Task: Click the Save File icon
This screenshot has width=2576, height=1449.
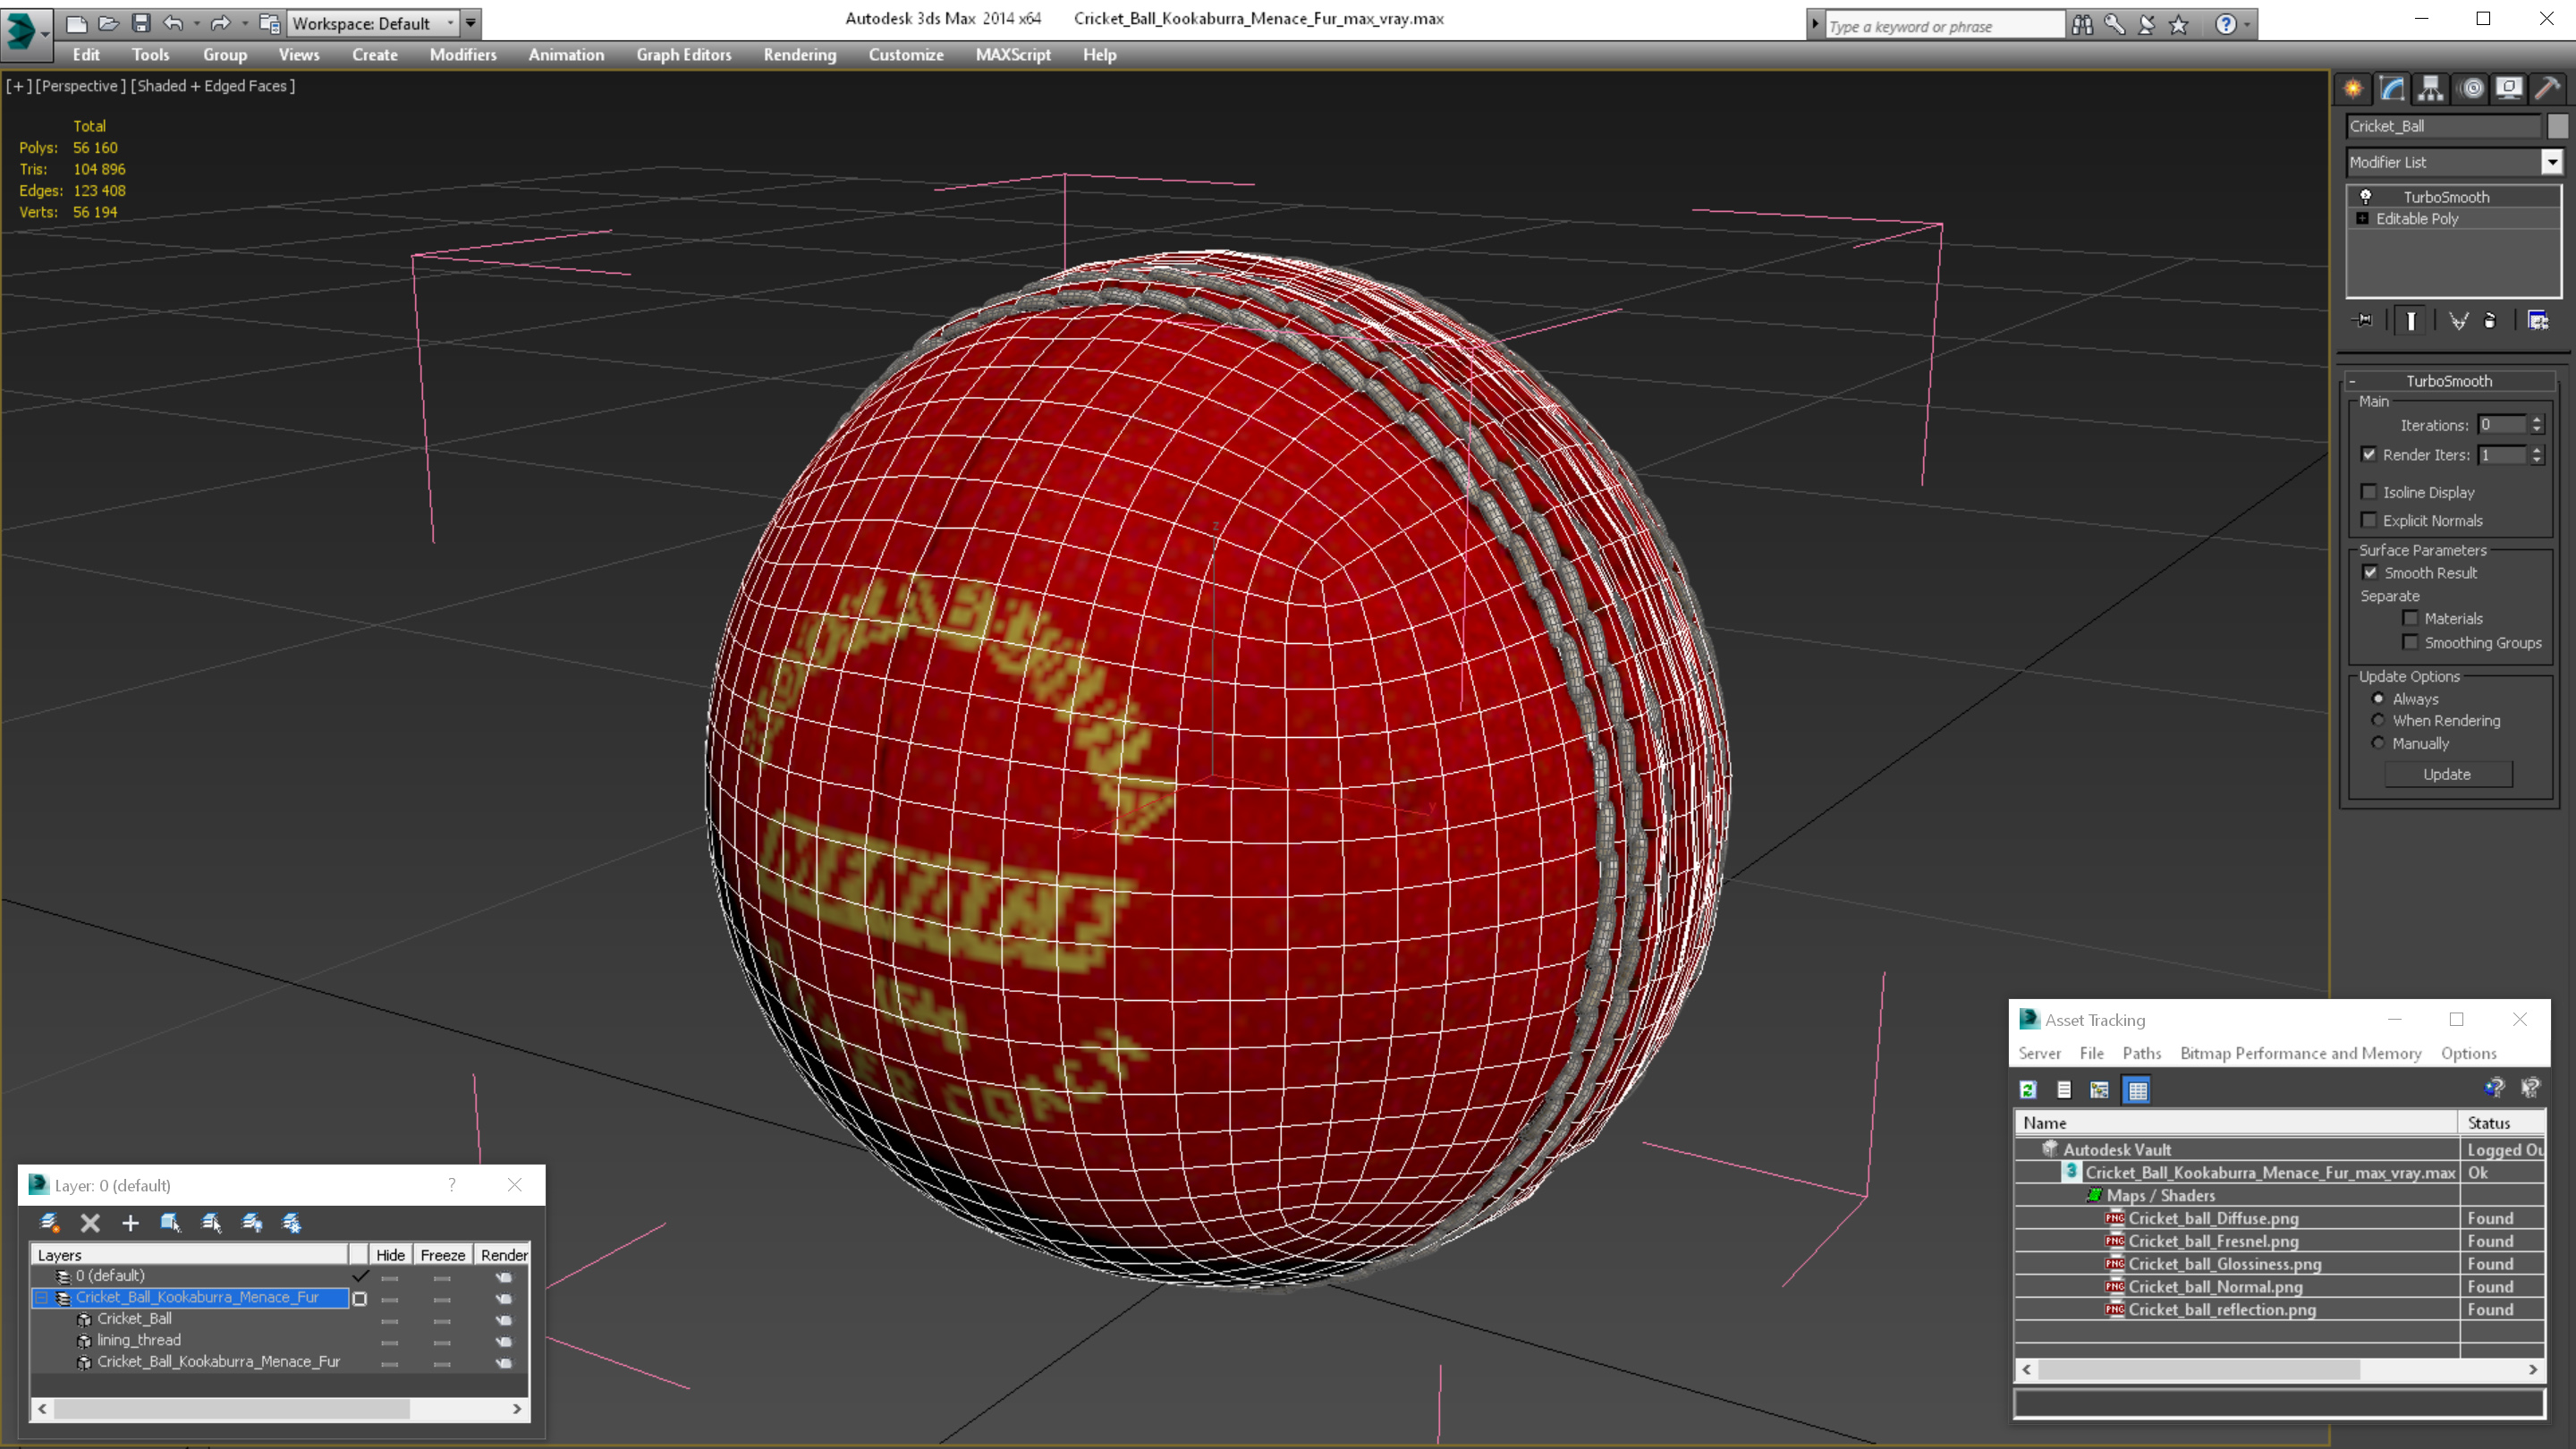Action: pyautogui.click(x=141, y=23)
